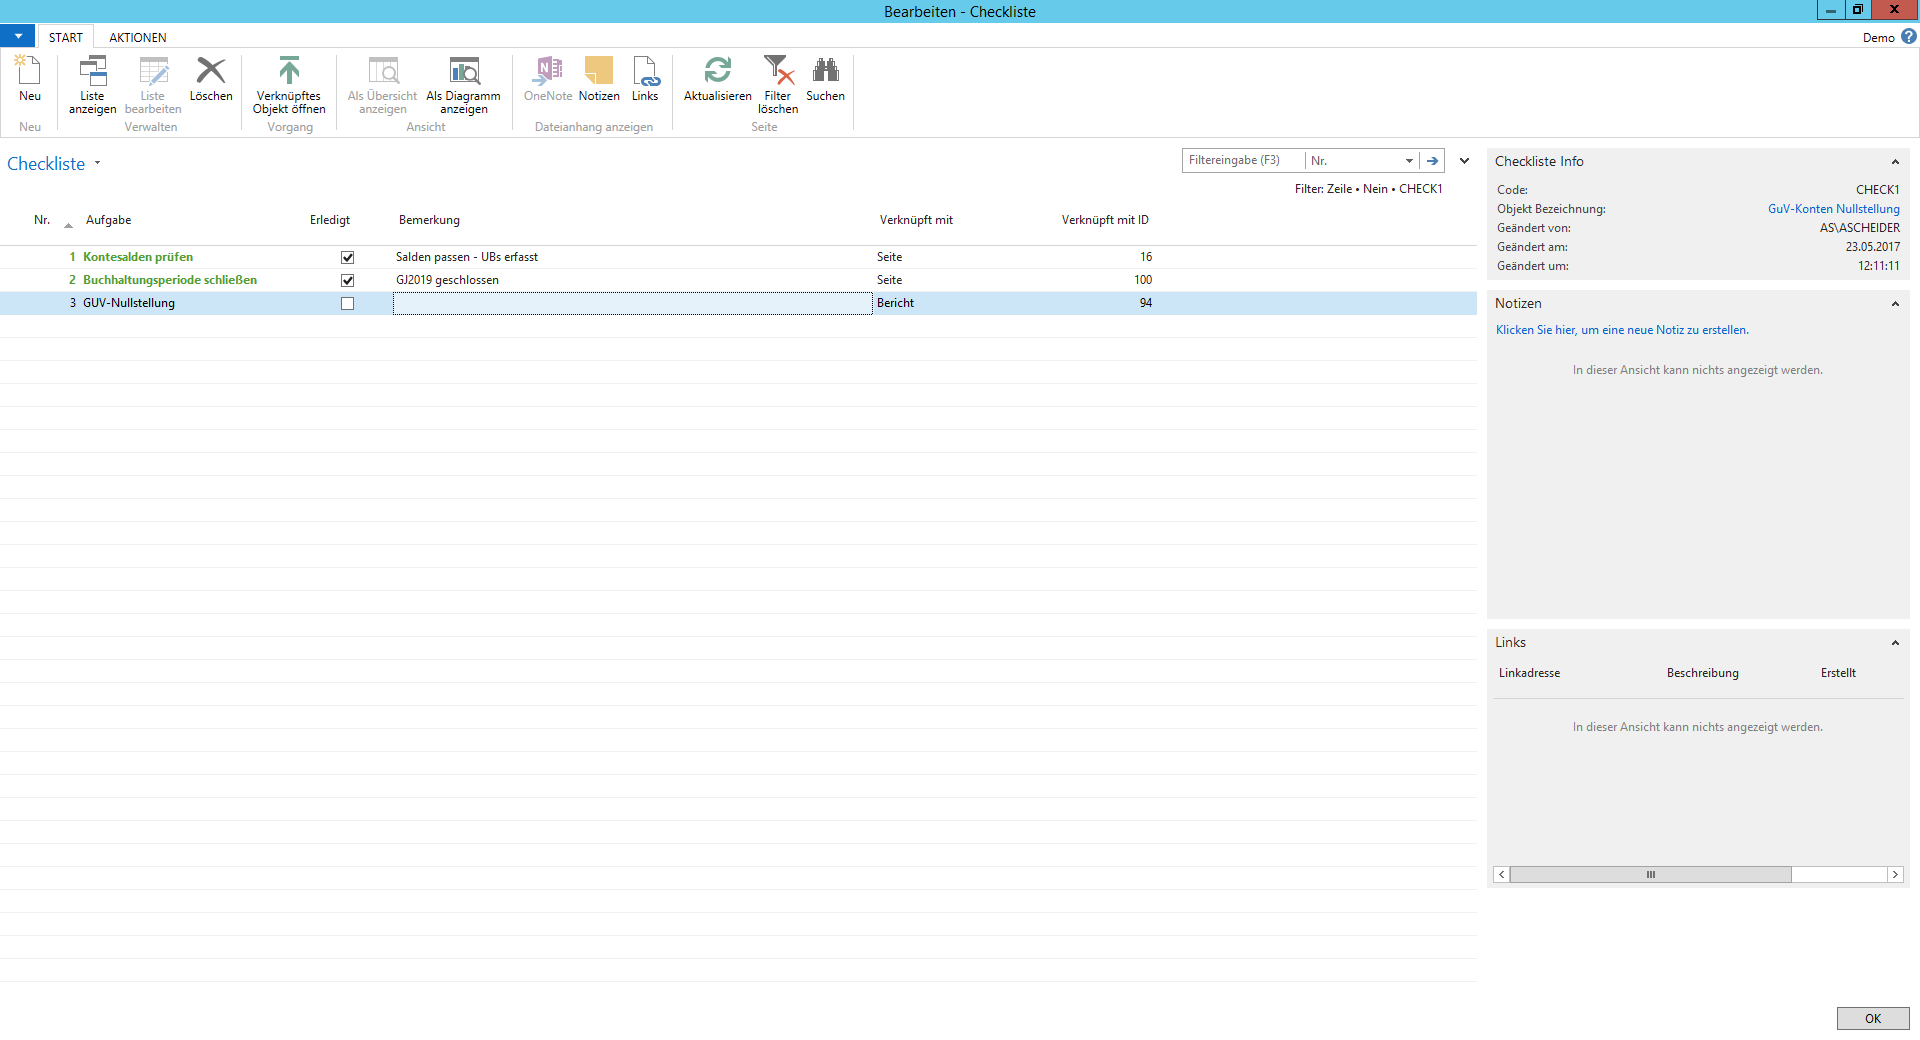Show list Als Diagramm anzeigen

click(463, 72)
